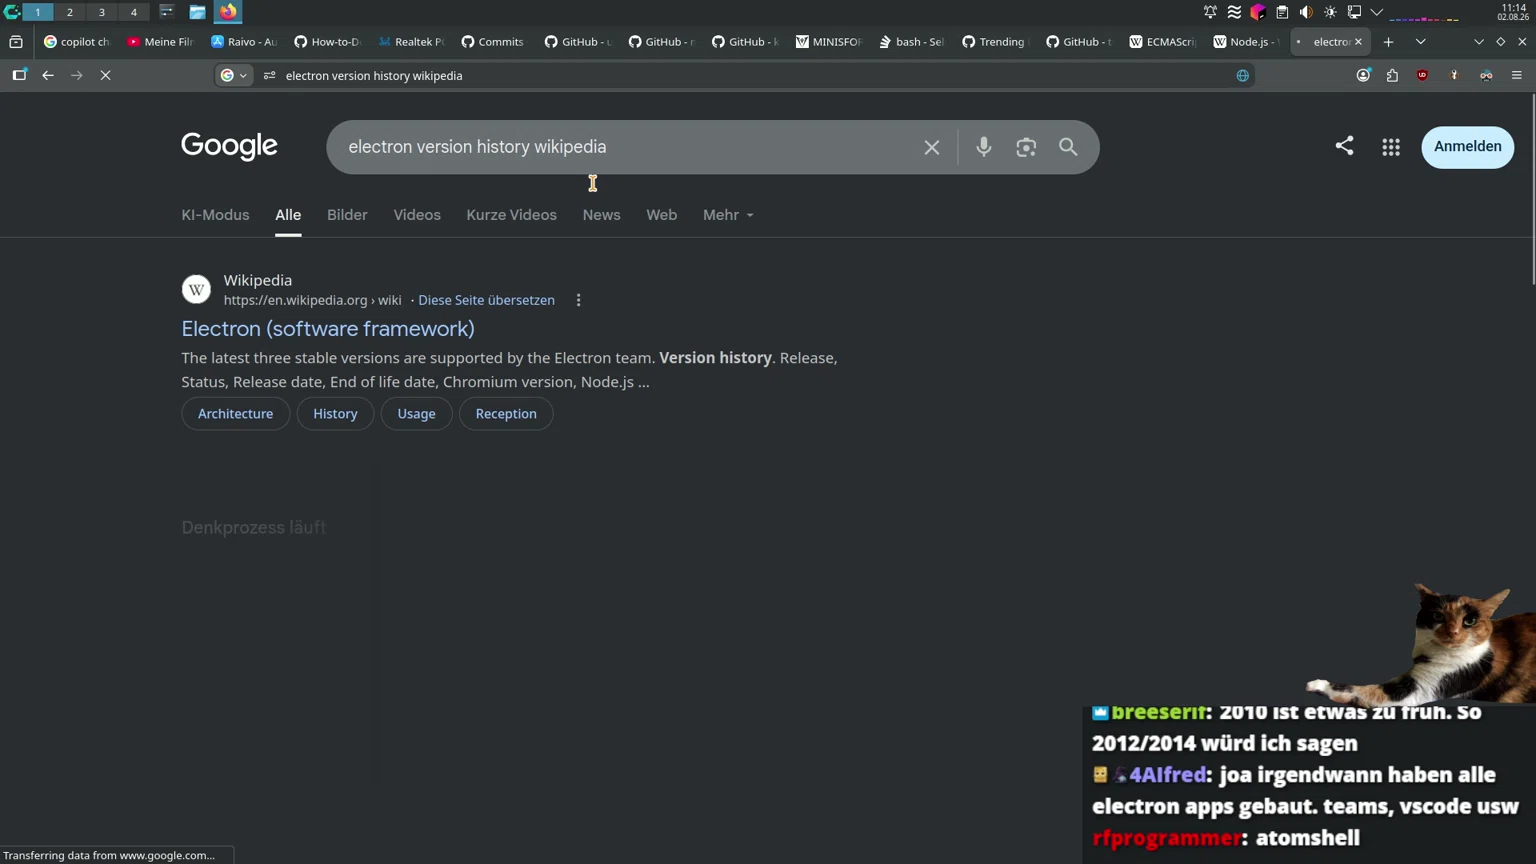Switch to the 'MINISFOR' tab

tap(828, 42)
